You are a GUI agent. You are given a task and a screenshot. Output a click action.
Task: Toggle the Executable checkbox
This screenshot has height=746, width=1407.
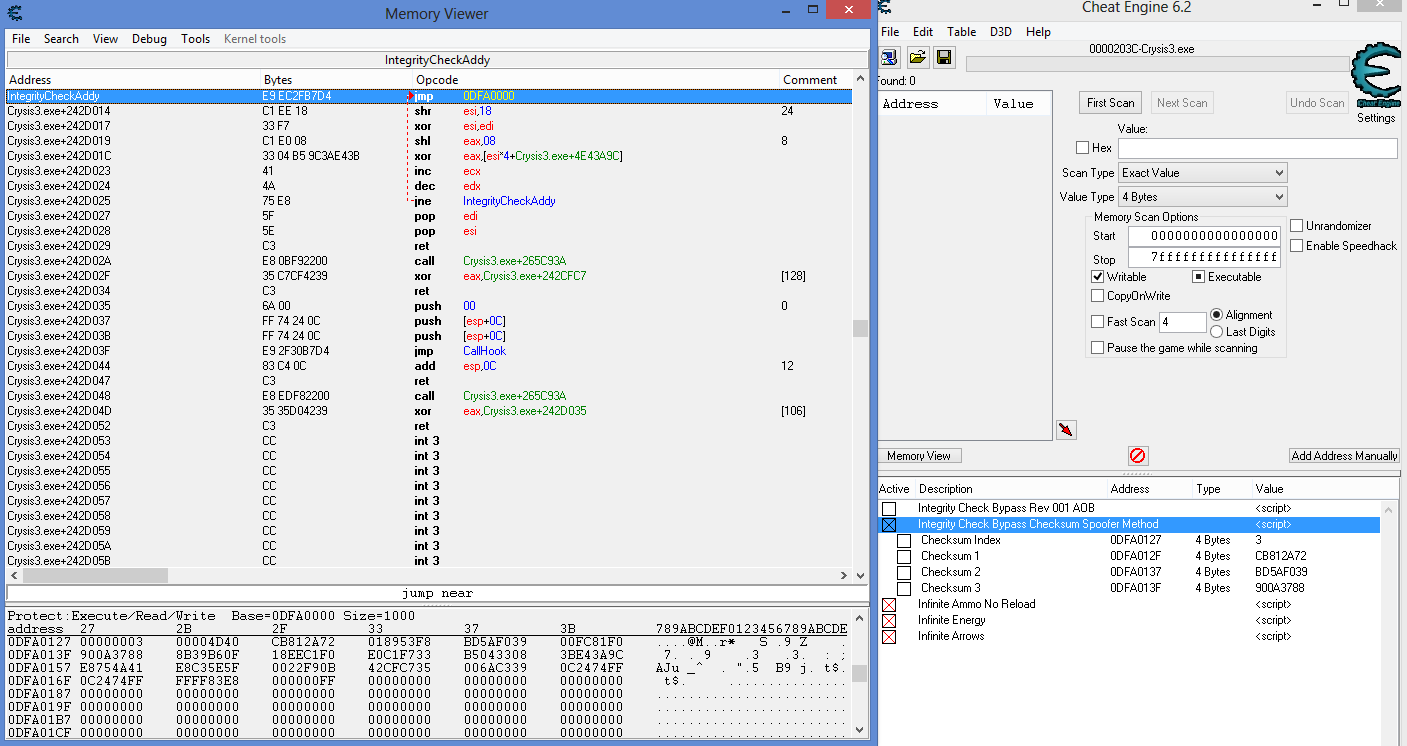1198,277
